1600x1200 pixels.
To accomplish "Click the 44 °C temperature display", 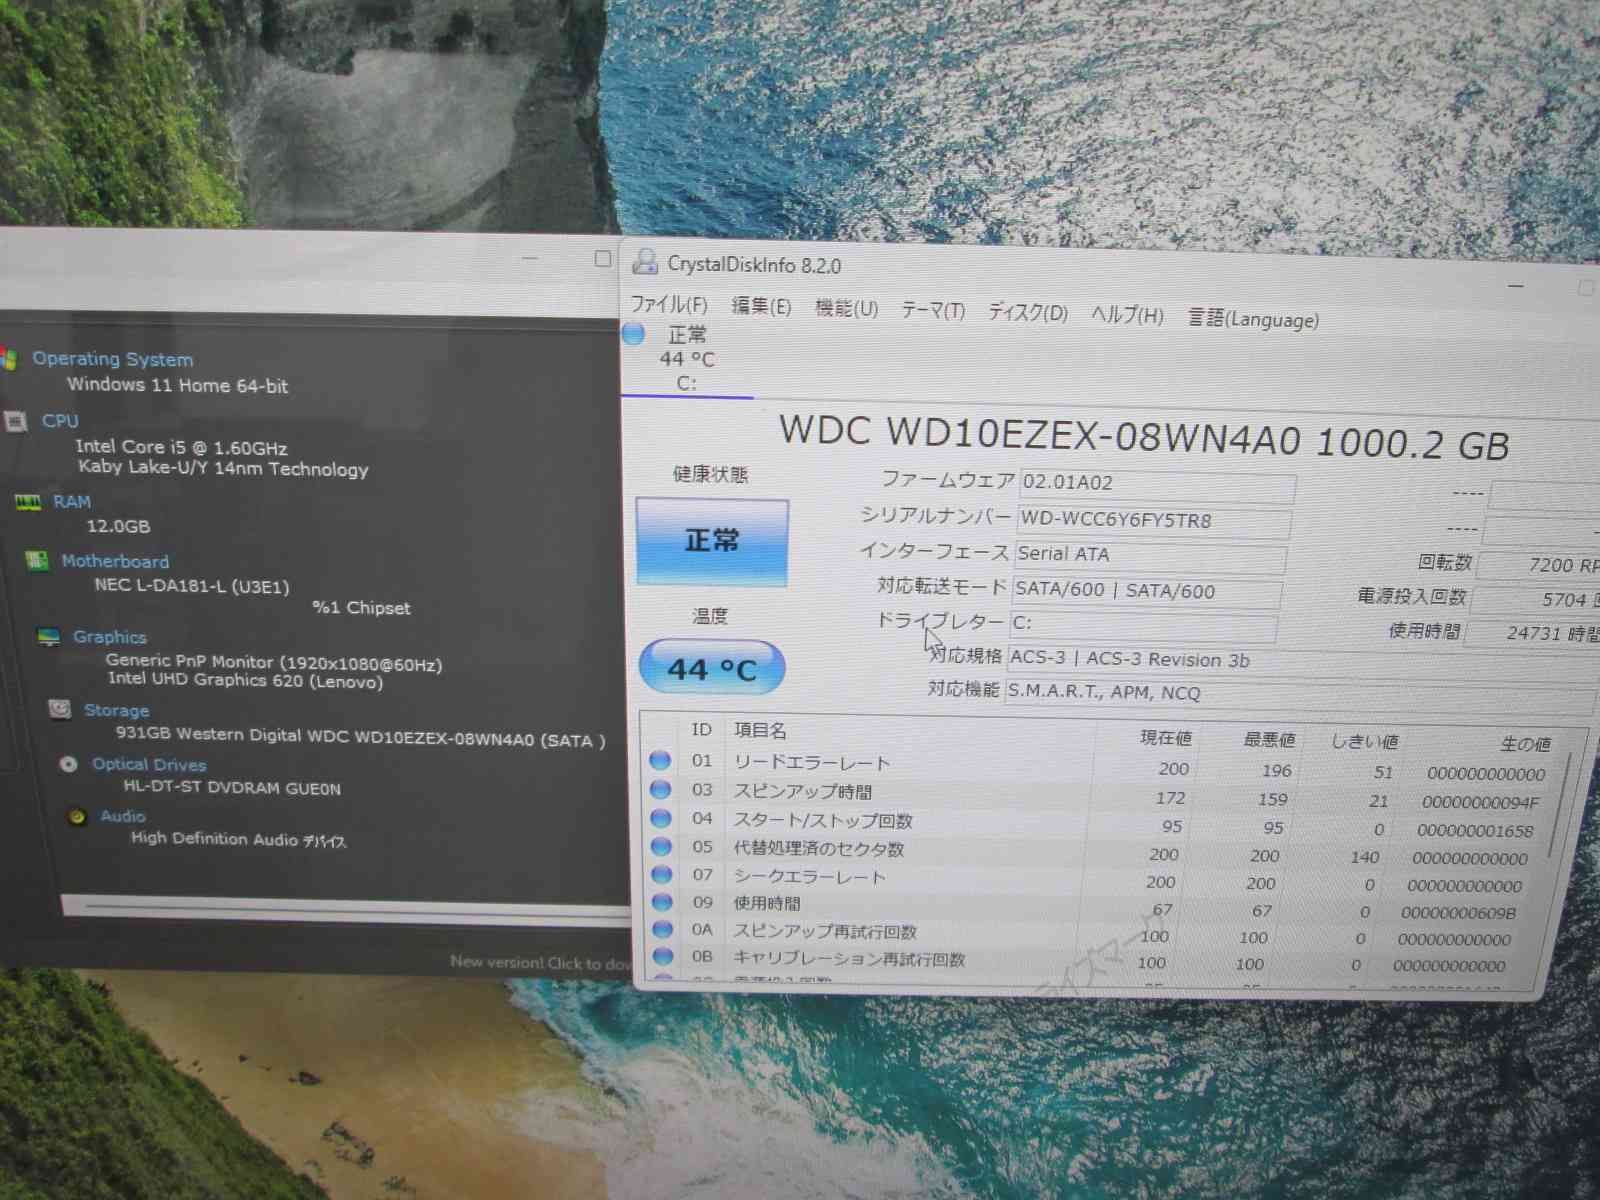I will tap(712, 667).
